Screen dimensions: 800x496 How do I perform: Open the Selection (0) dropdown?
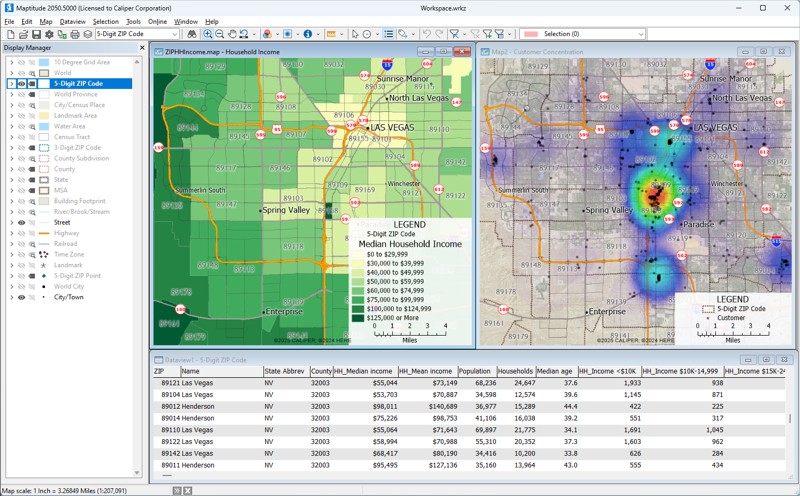(641, 34)
